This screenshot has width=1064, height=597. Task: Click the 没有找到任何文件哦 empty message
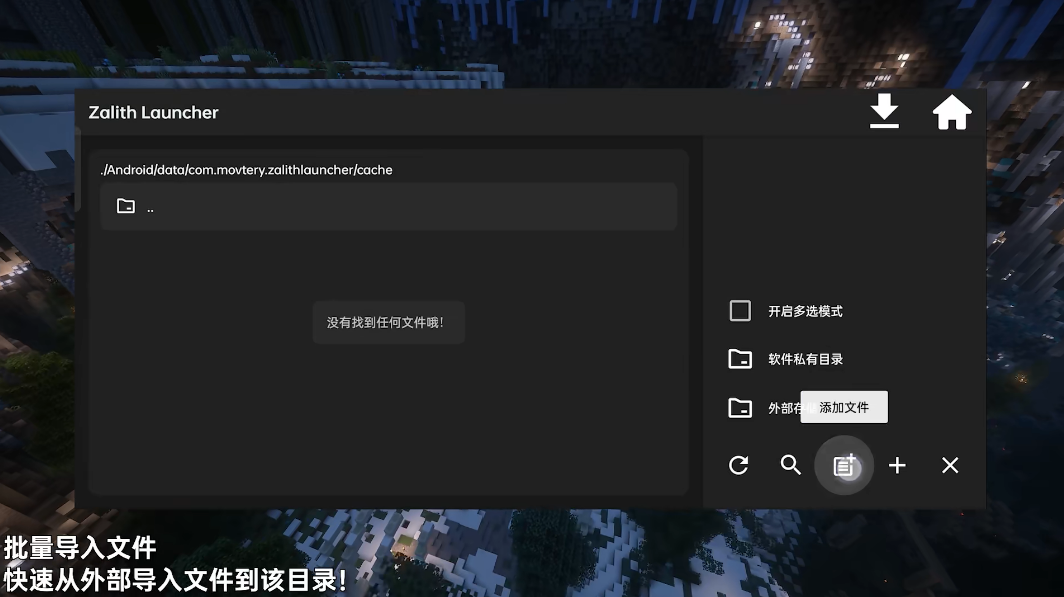pos(388,321)
